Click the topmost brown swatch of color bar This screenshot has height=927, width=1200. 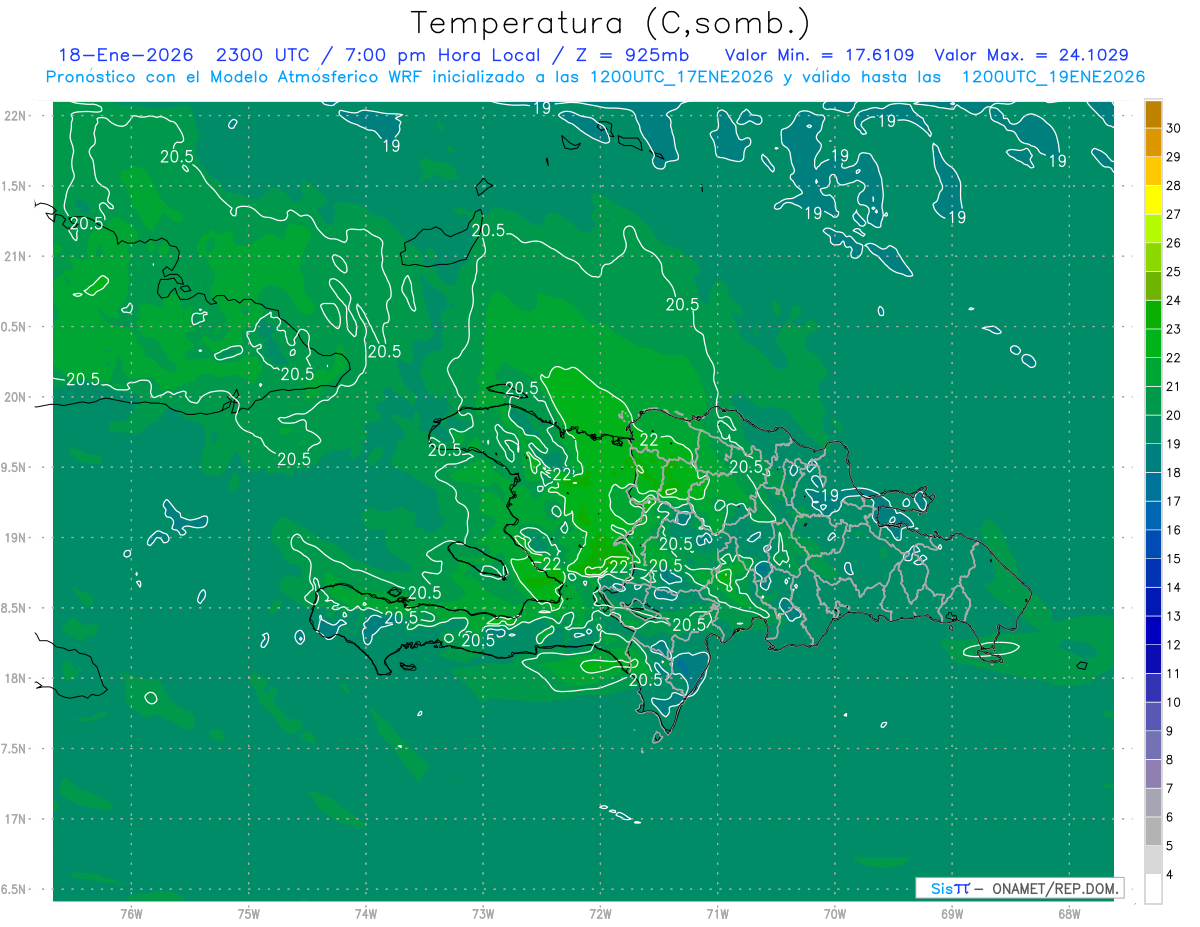[x=1153, y=114]
